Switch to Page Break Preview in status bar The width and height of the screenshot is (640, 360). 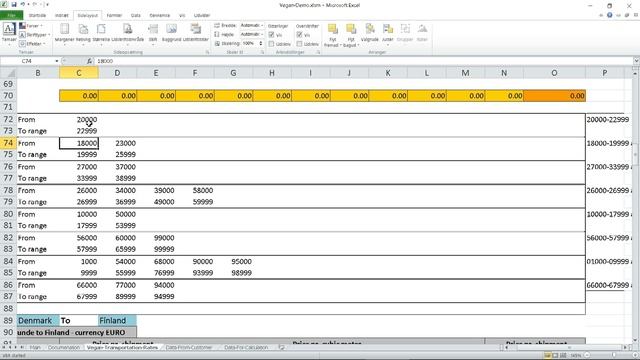(x=563, y=356)
